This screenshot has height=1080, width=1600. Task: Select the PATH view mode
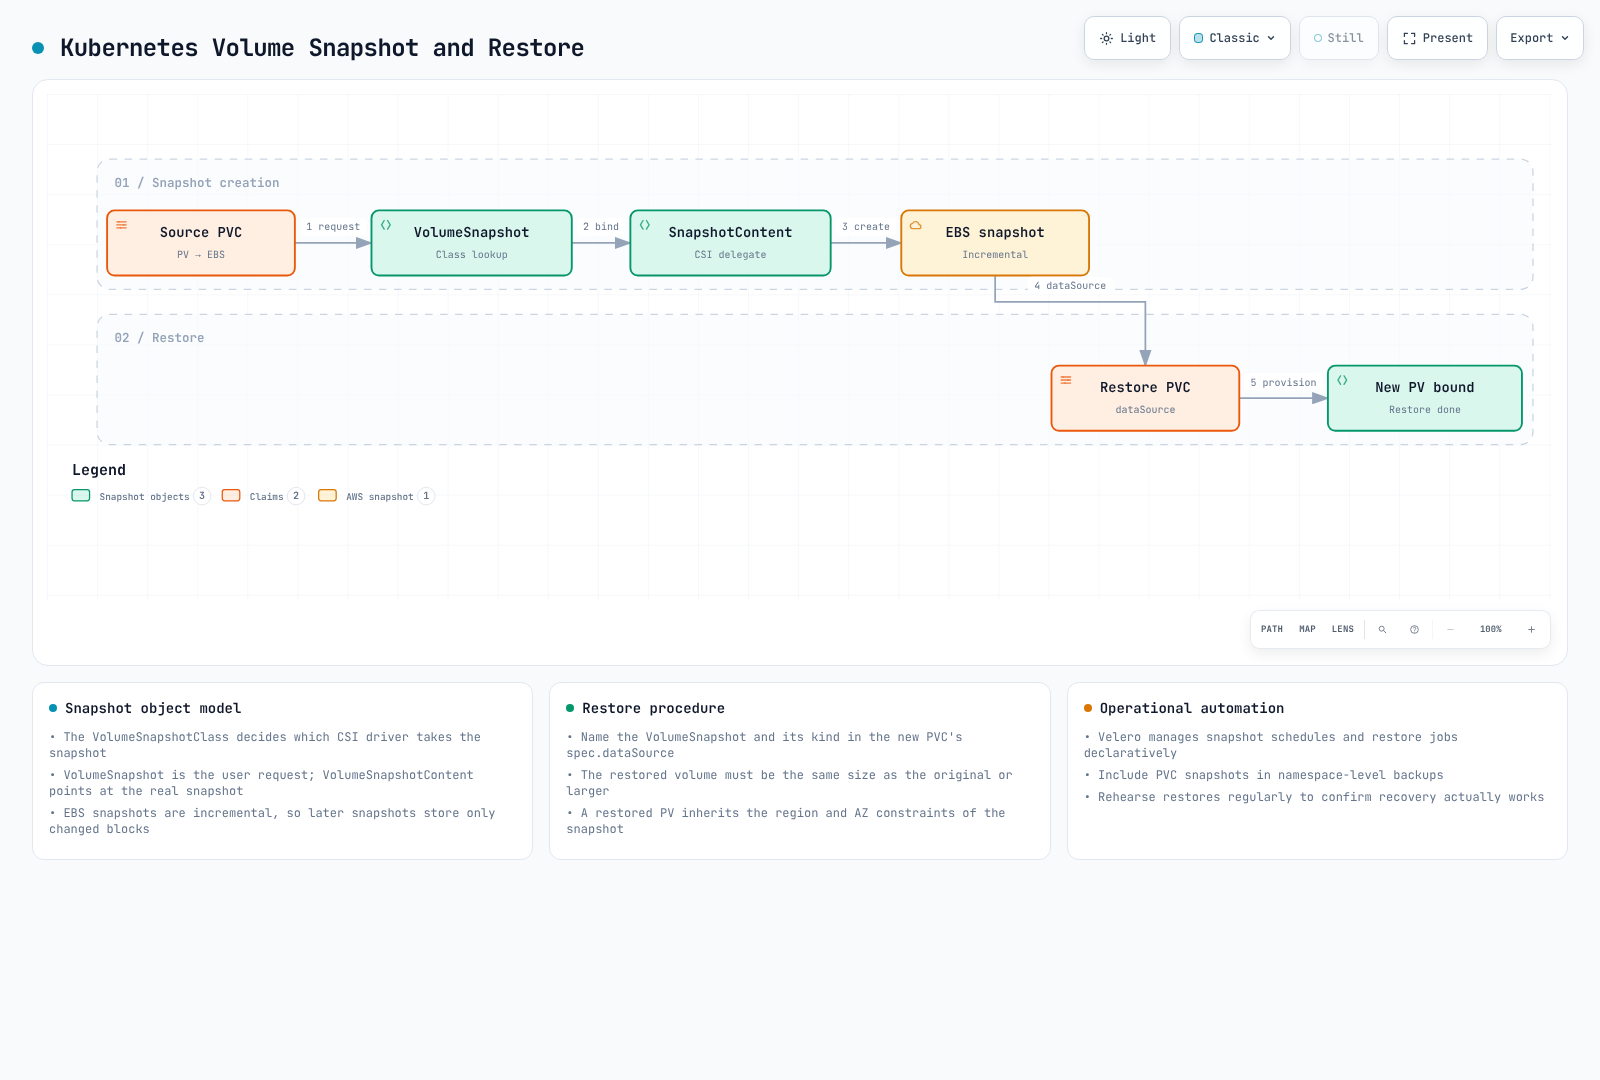pyautogui.click(x=1272, y=630)
